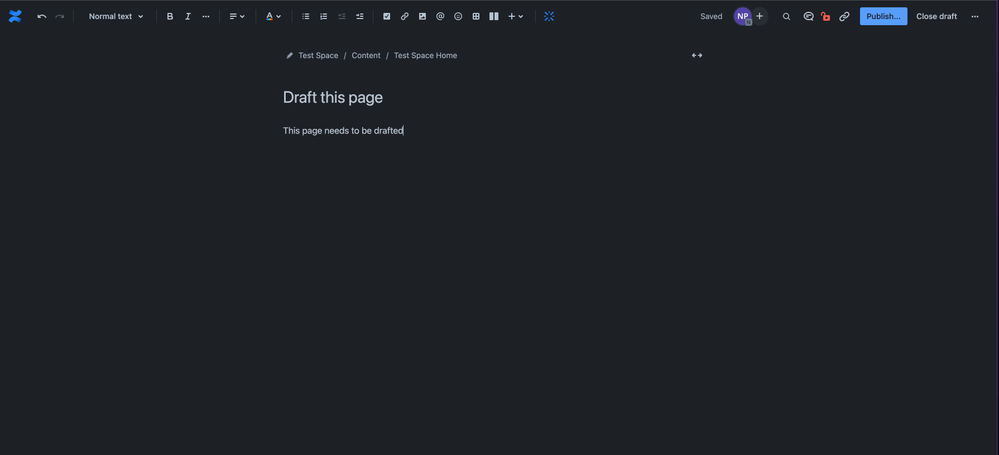The image size is (999, 455).
Task: Click the page title Draft this page
Action: 333,98
